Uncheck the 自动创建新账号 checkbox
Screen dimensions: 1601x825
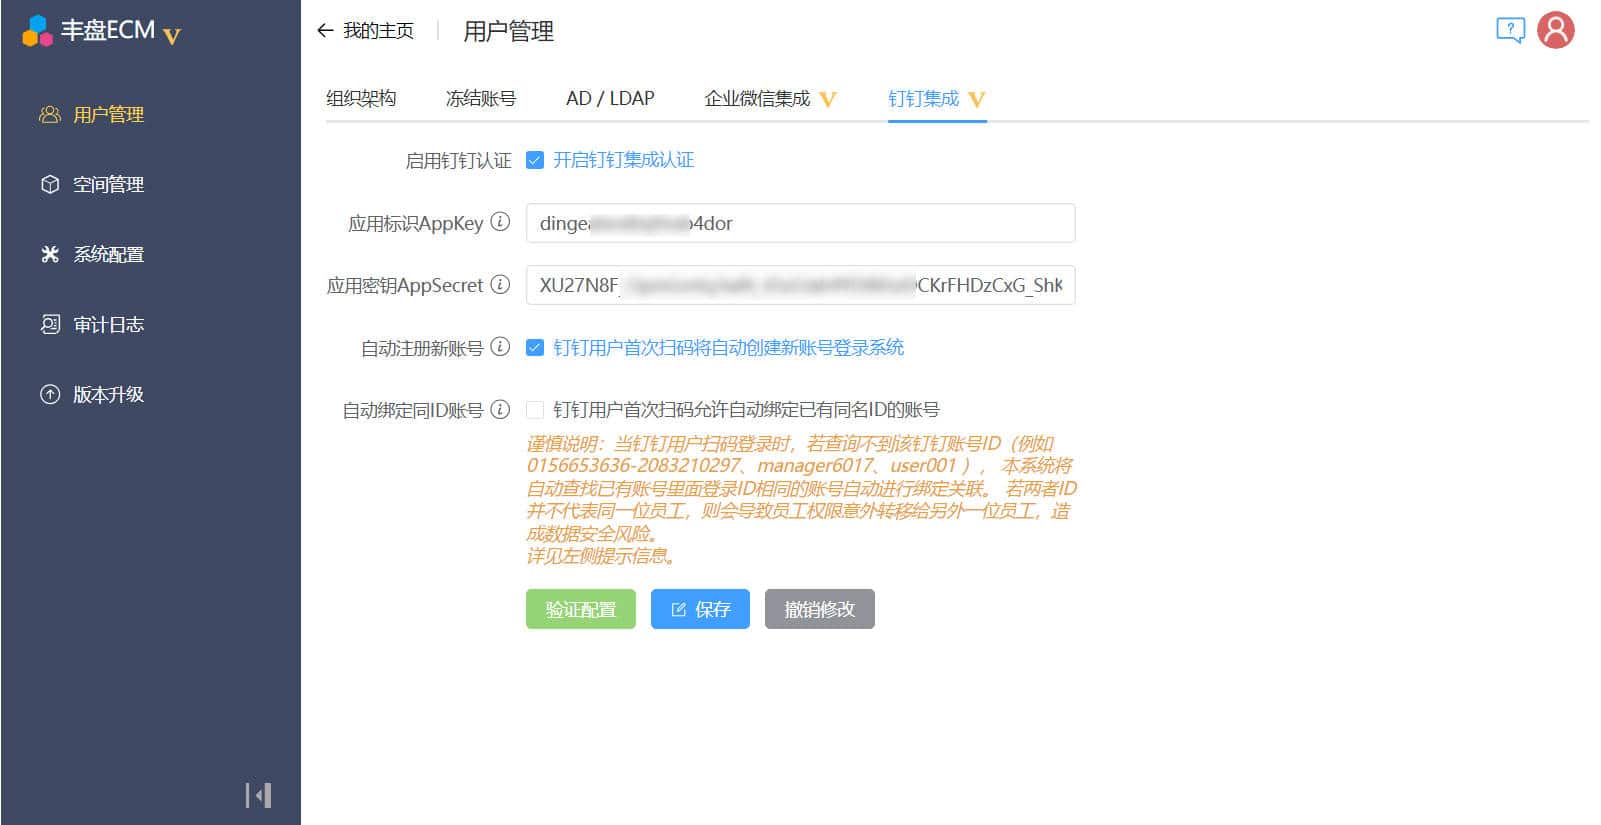pyautogui.click(x=535, y=347)
